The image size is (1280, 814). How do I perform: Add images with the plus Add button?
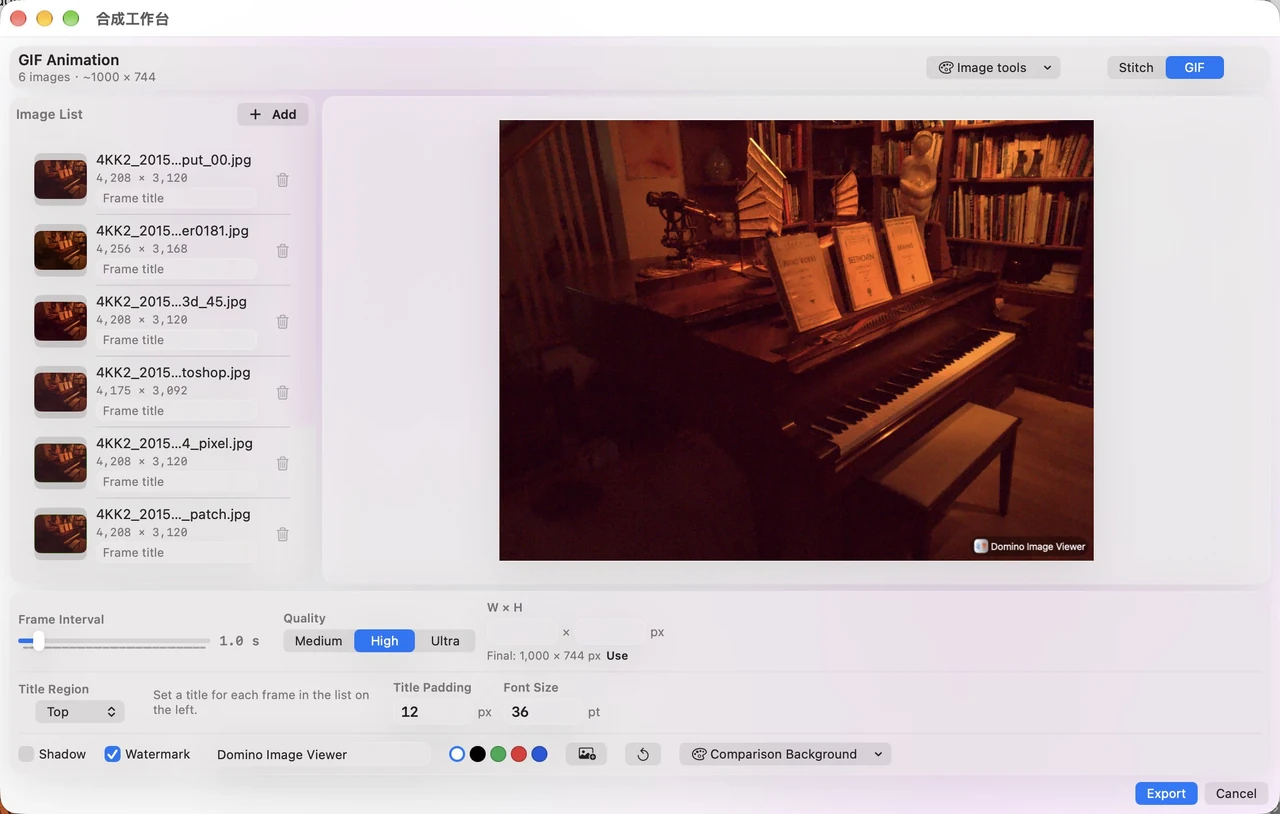(x=273, y=114)
